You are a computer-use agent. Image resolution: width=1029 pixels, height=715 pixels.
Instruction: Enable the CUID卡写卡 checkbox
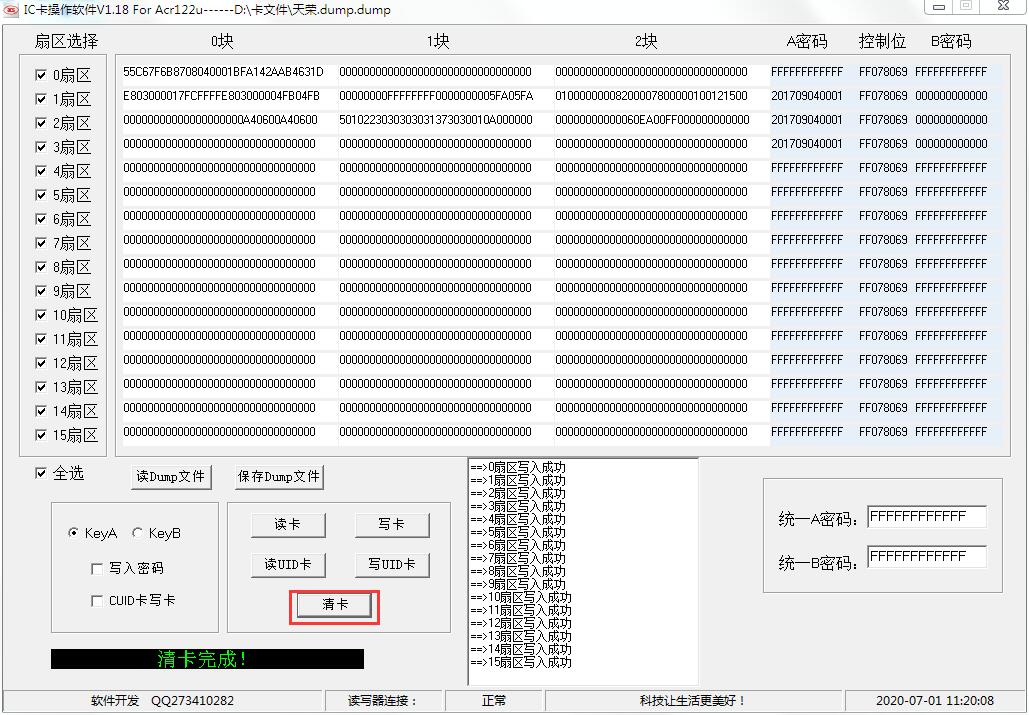pyautogui.click(x=97, y=601)
